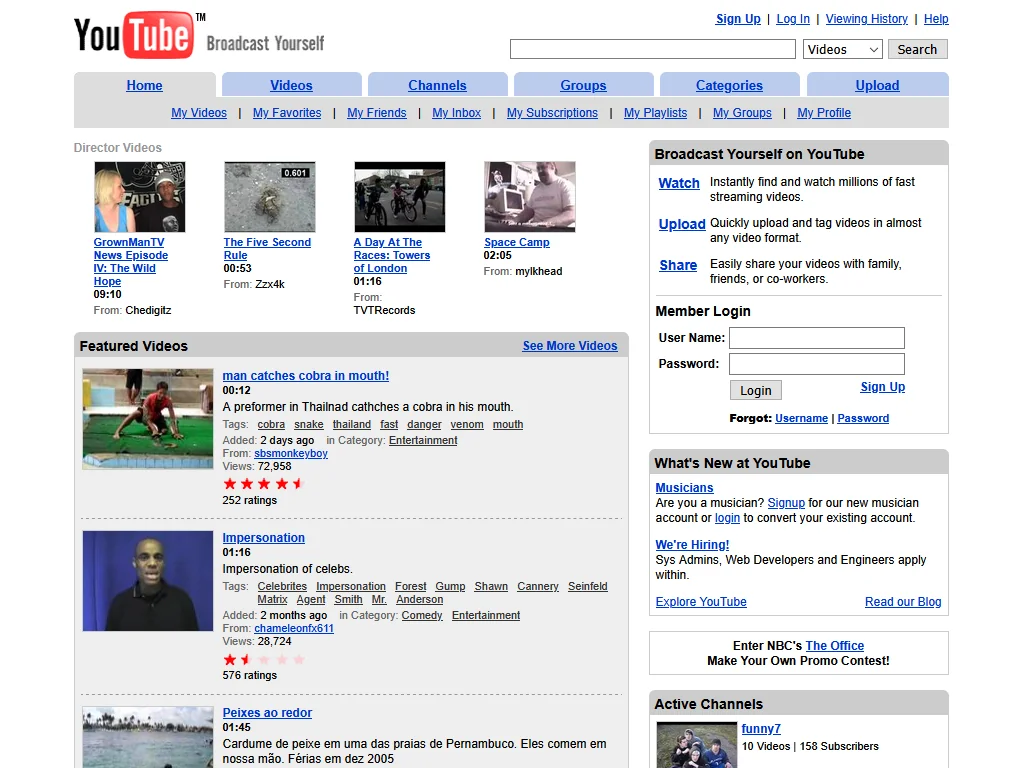Image resolution: width=1024 pixels, height=768 pixels.
Task: Open The Five Second Rule thumbnail
Action: (269, 197)
